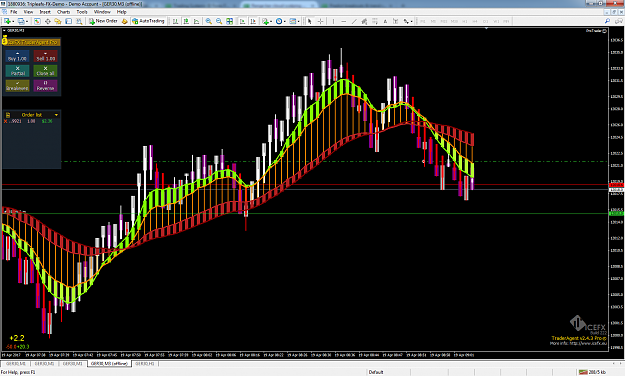Open the Data Window icon
The width and height of the screenshot is (625, 376).
[x=47, y=21]
